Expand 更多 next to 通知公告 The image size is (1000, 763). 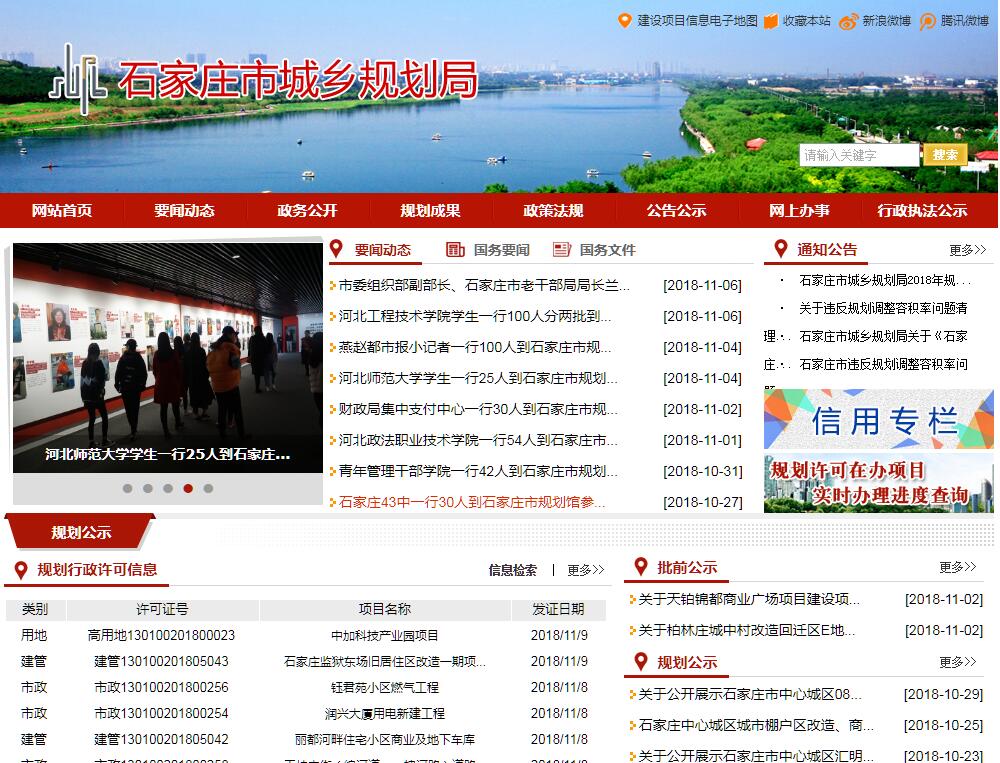tap(967, 250)
